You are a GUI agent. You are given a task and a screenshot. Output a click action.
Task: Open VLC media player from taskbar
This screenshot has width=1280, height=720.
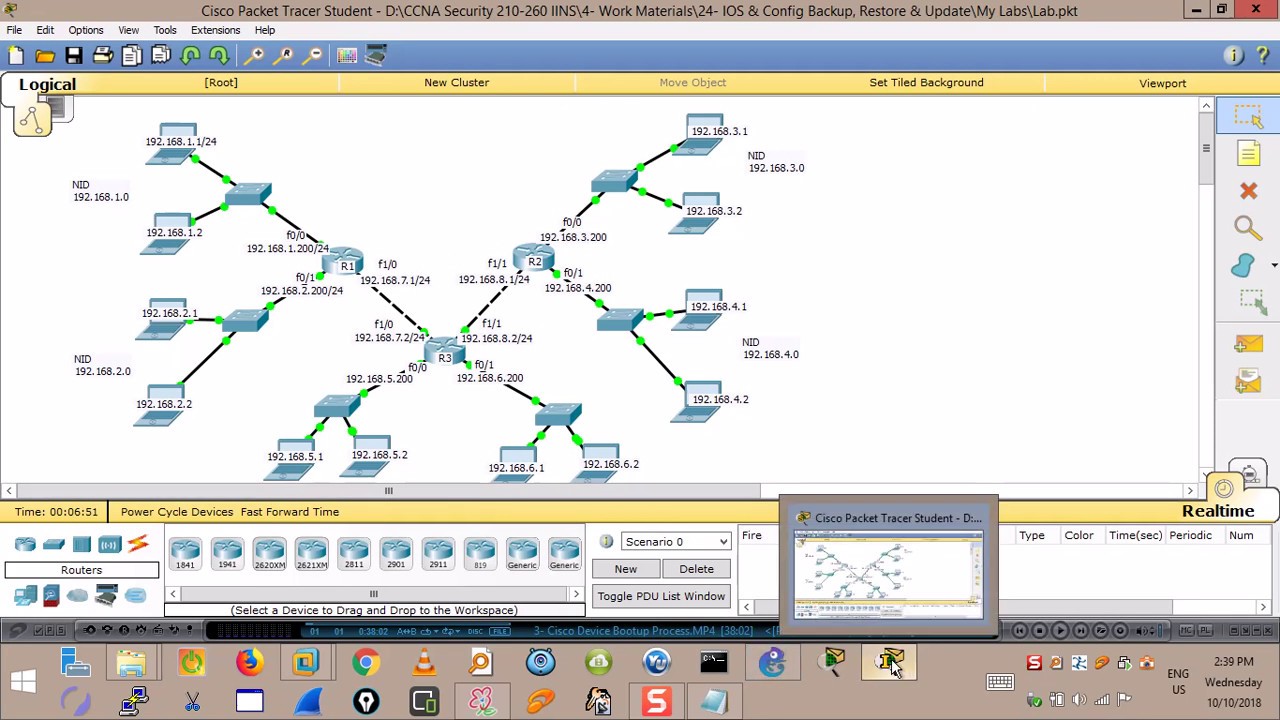[424, 662]
